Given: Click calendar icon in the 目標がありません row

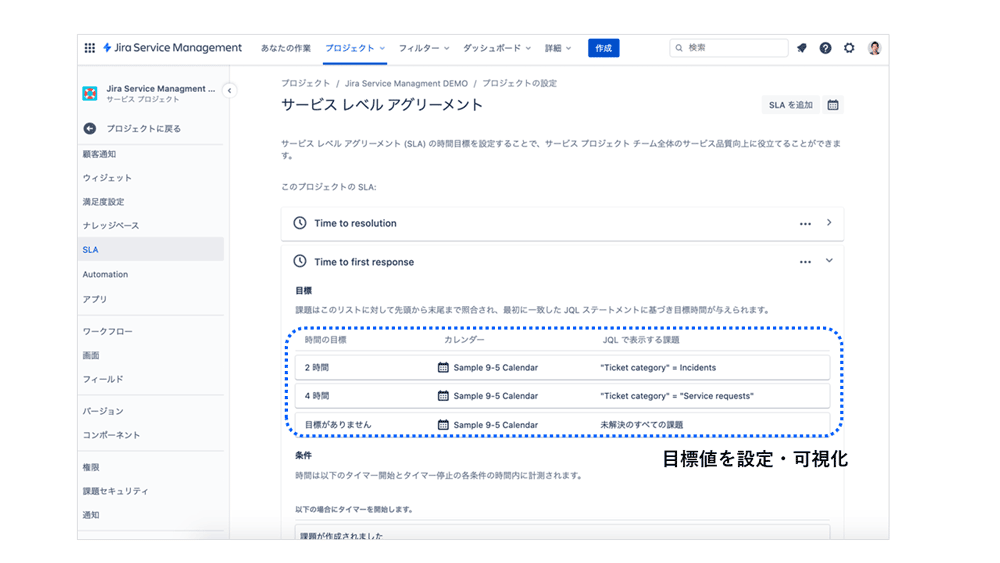Looking at the screenshot, I should (443, 425).
